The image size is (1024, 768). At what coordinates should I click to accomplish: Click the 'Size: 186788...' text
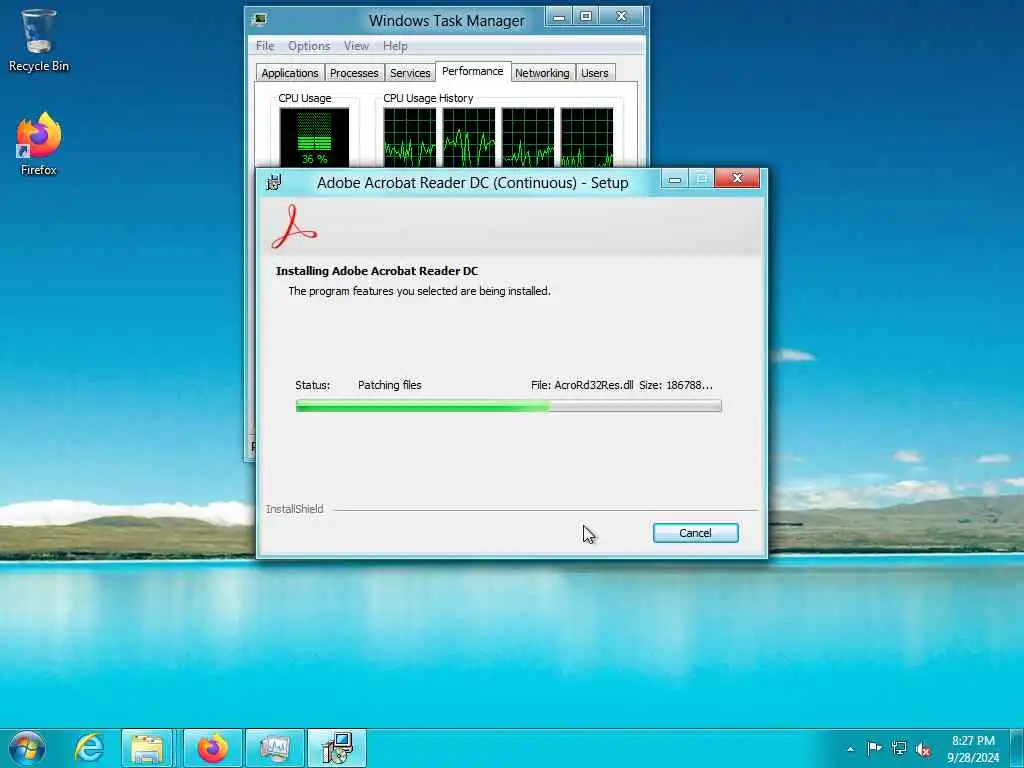pyautogui.click(x=676, y=385)
